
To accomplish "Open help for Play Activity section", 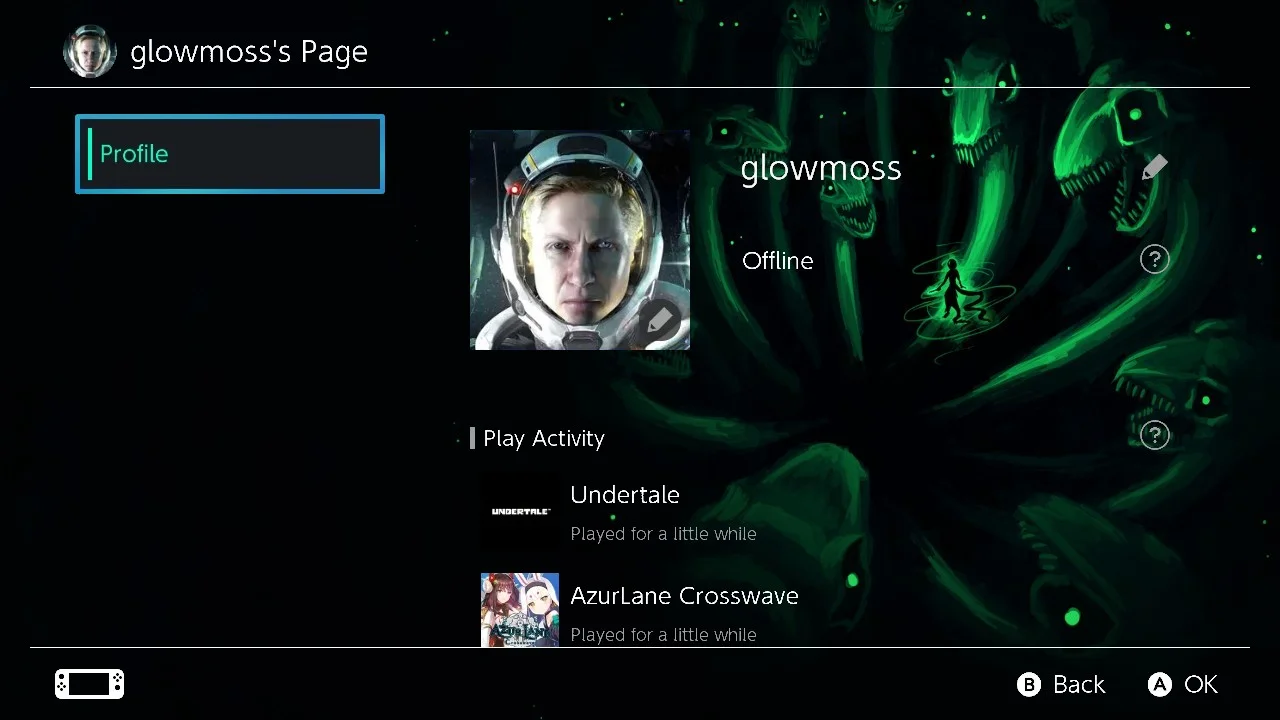I will pos(1154,435).
